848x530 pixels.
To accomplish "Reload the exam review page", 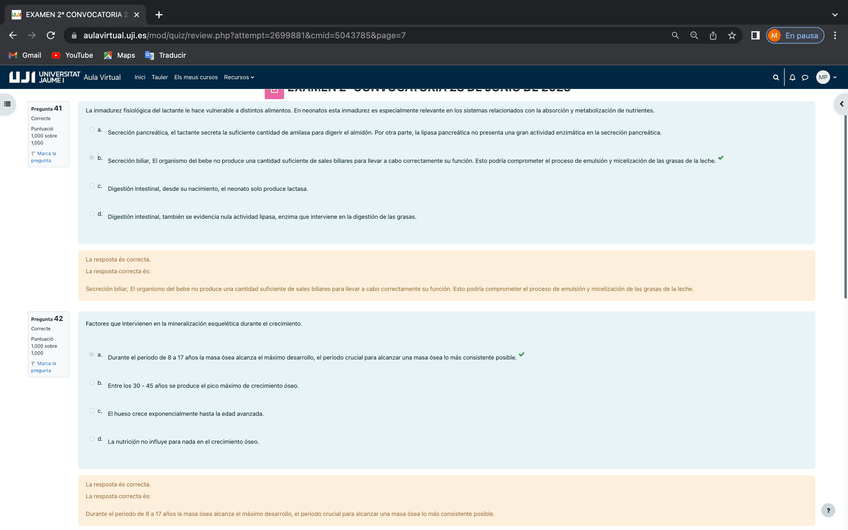I will pyautogui.click(x=51, y=35).
